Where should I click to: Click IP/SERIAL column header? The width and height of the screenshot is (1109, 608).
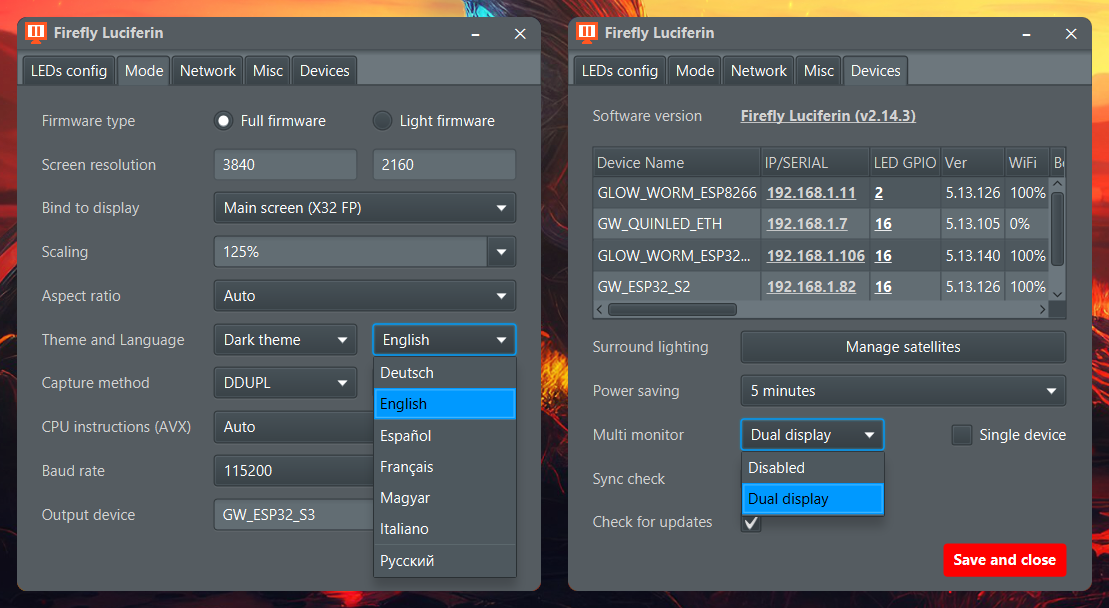(x=815, y=163)
